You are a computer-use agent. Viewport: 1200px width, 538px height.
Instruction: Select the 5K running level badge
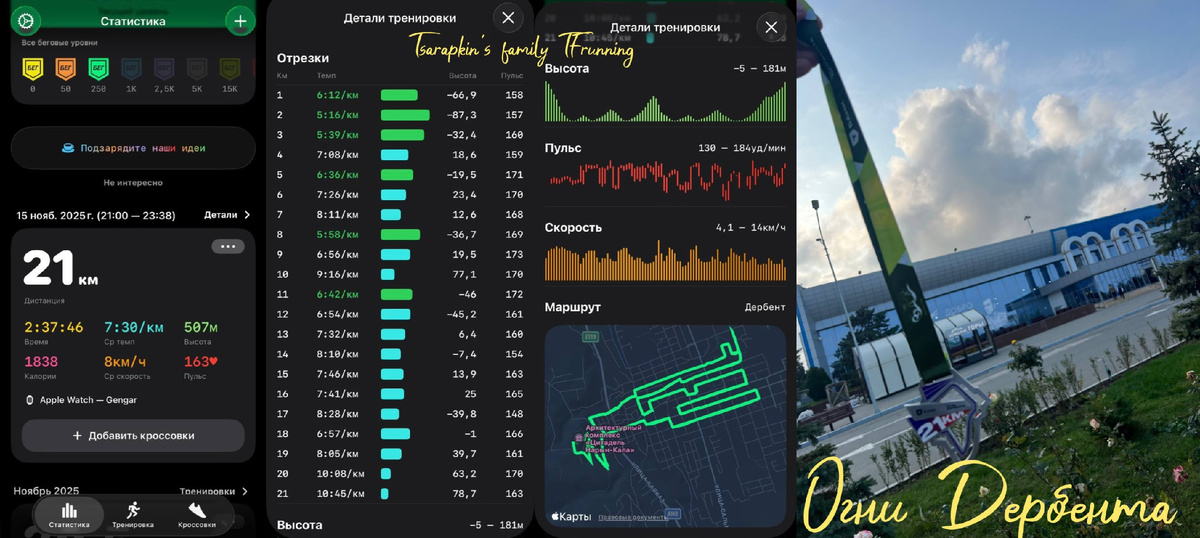coord(197,69)
